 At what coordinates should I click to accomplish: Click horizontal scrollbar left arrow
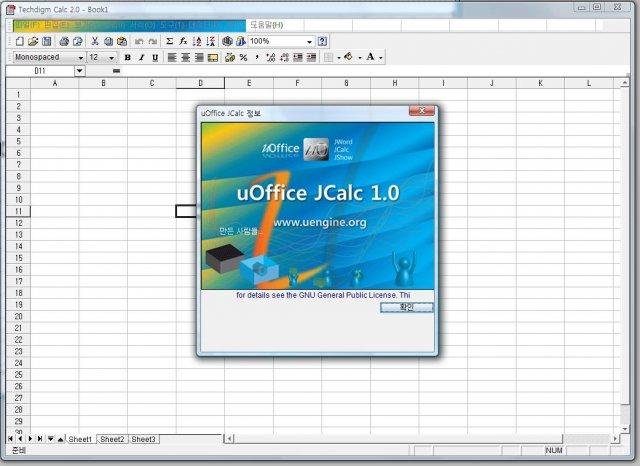229,439
